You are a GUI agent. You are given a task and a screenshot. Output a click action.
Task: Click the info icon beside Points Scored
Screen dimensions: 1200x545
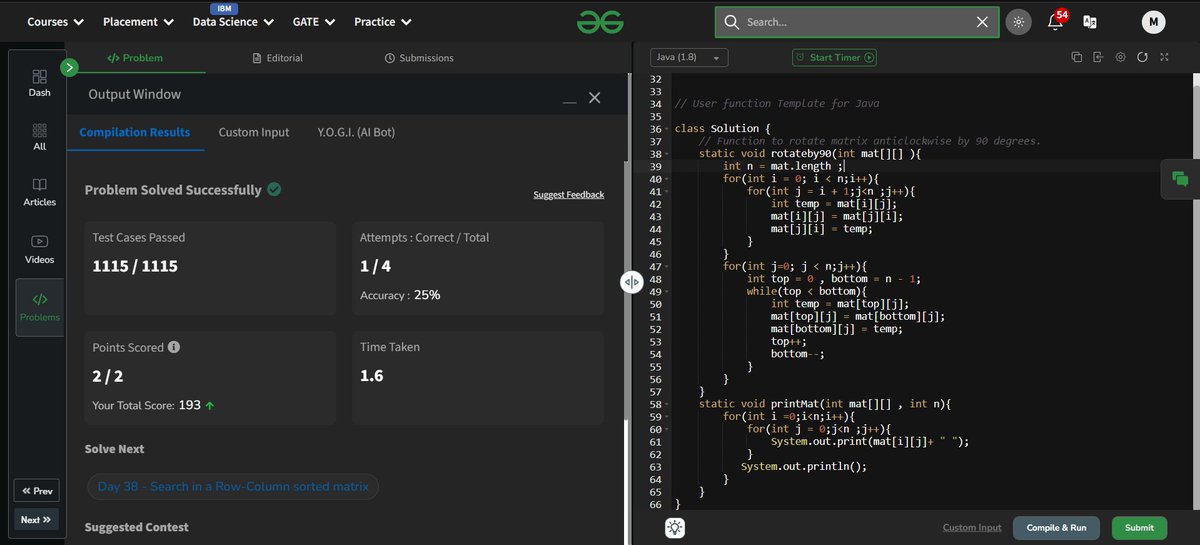click(x=174, y=347)
